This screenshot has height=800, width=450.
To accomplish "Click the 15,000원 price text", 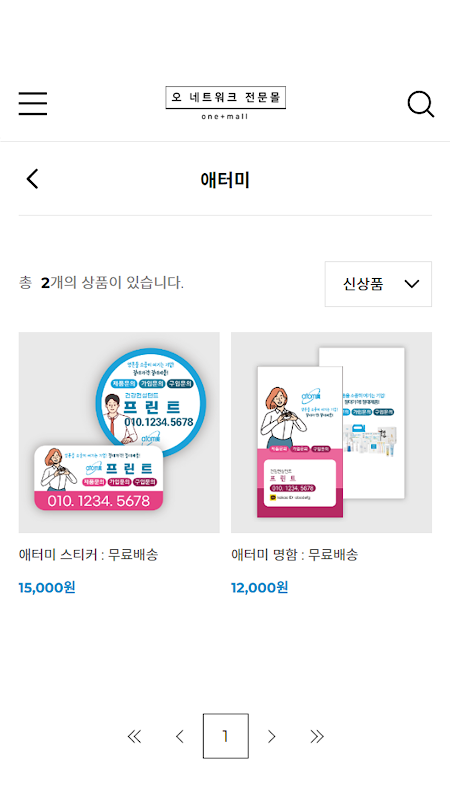I will click(x=47, y=588).
